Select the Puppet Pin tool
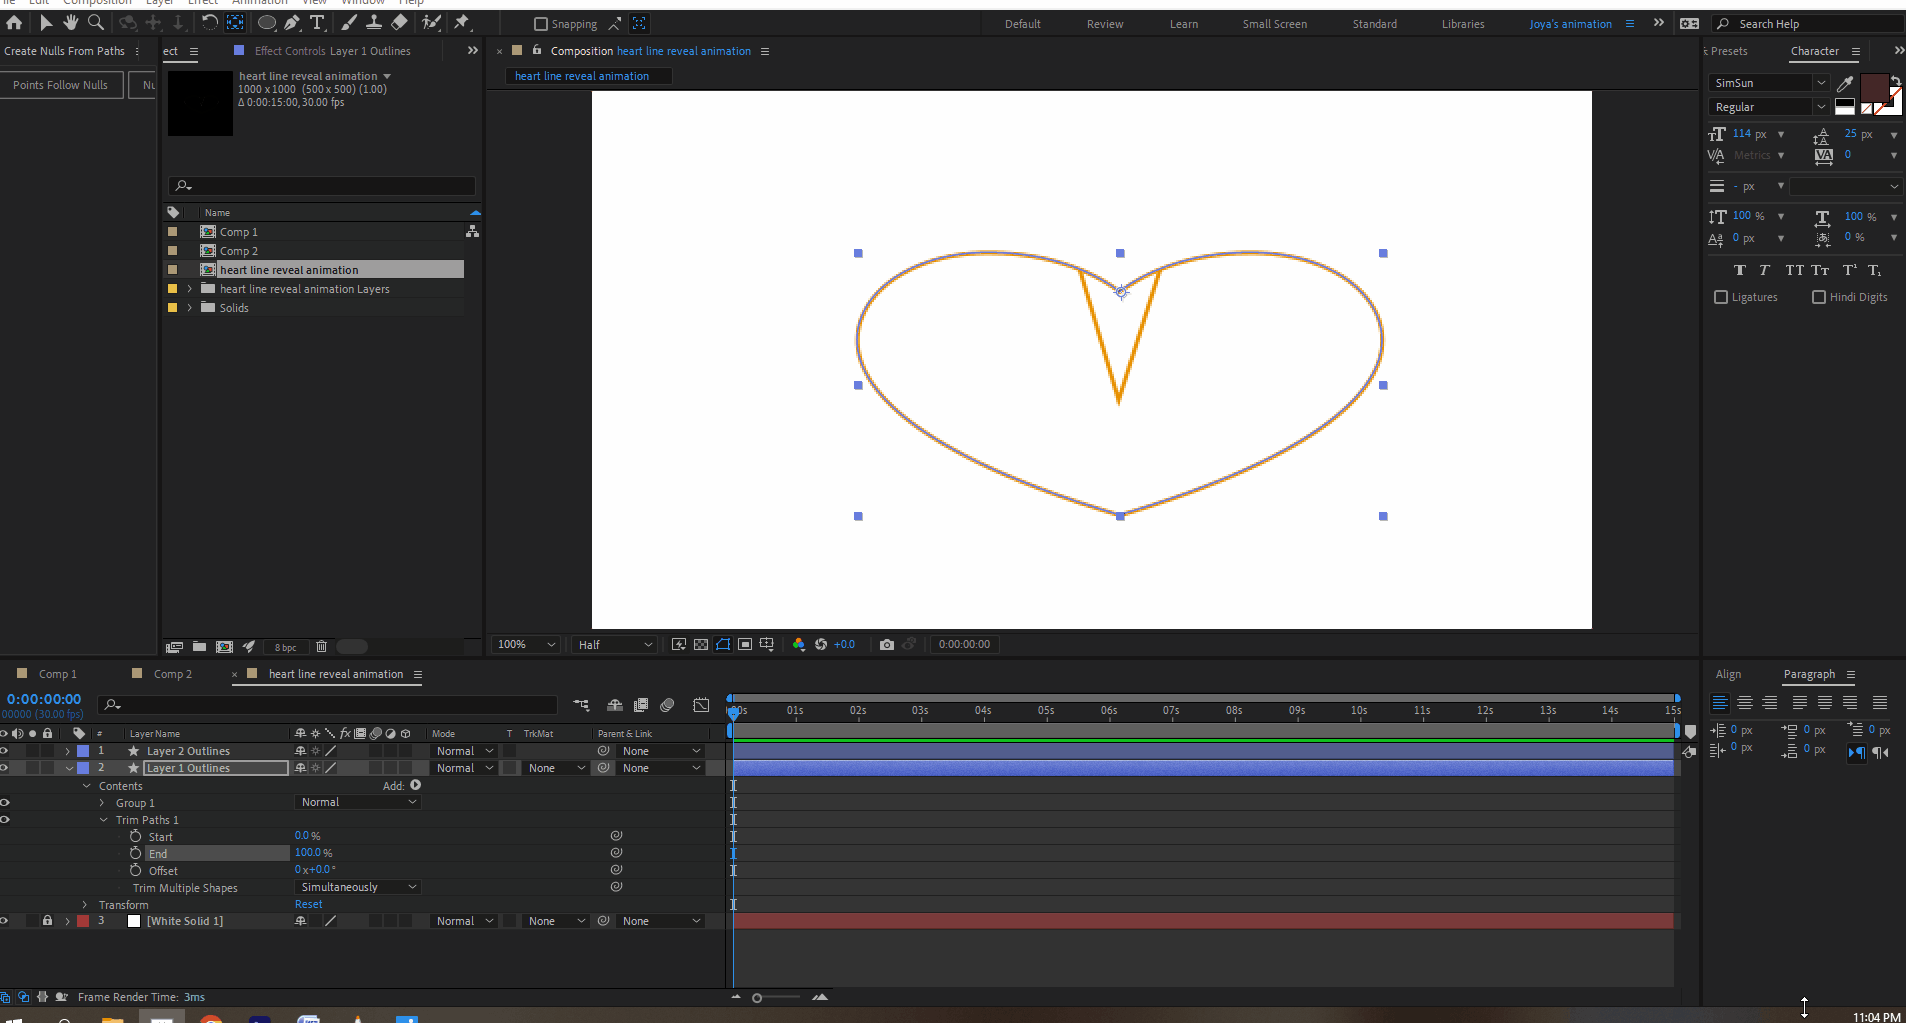This screenshot has width=1906, height=1023. tap(463, 23)
